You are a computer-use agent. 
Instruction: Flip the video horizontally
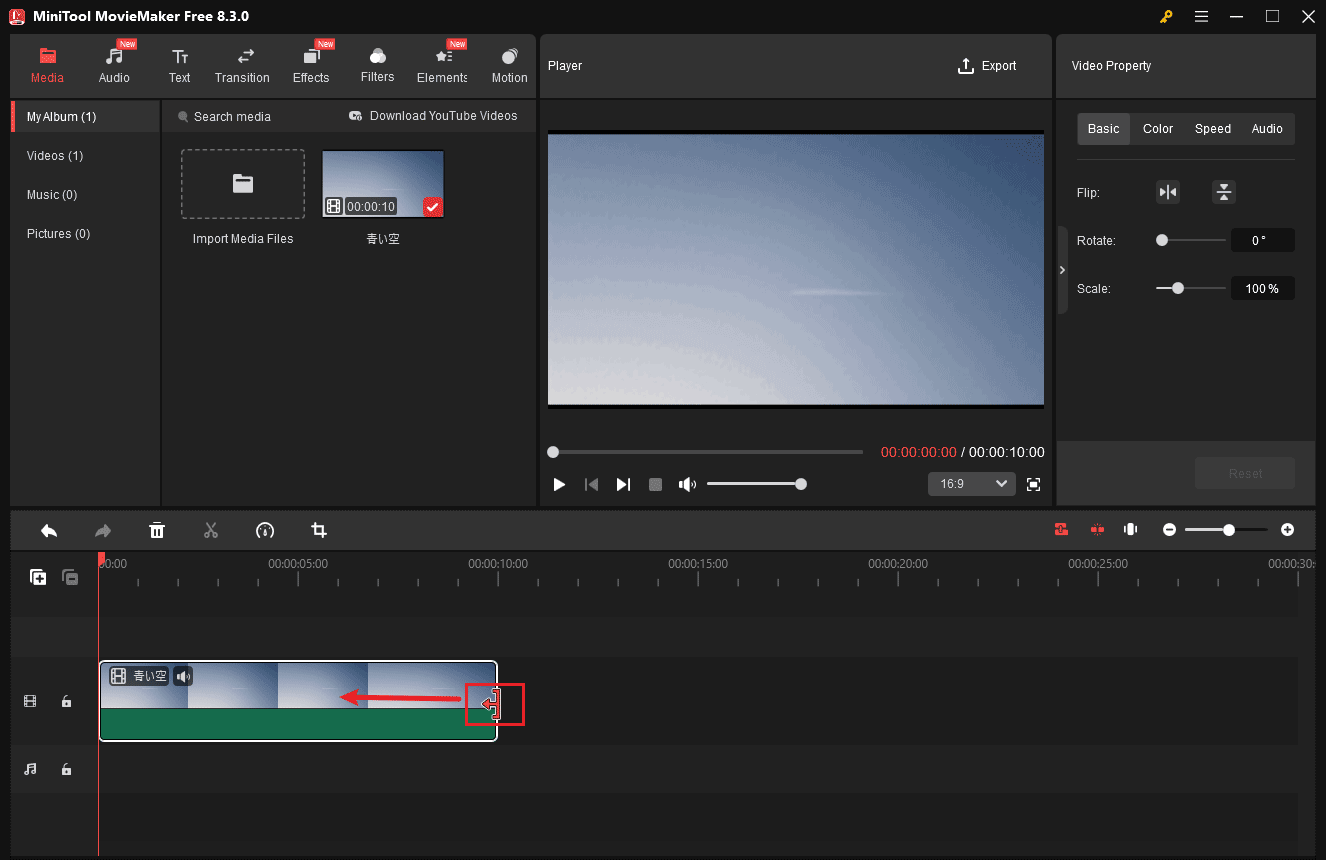[x=1168, y=192]
